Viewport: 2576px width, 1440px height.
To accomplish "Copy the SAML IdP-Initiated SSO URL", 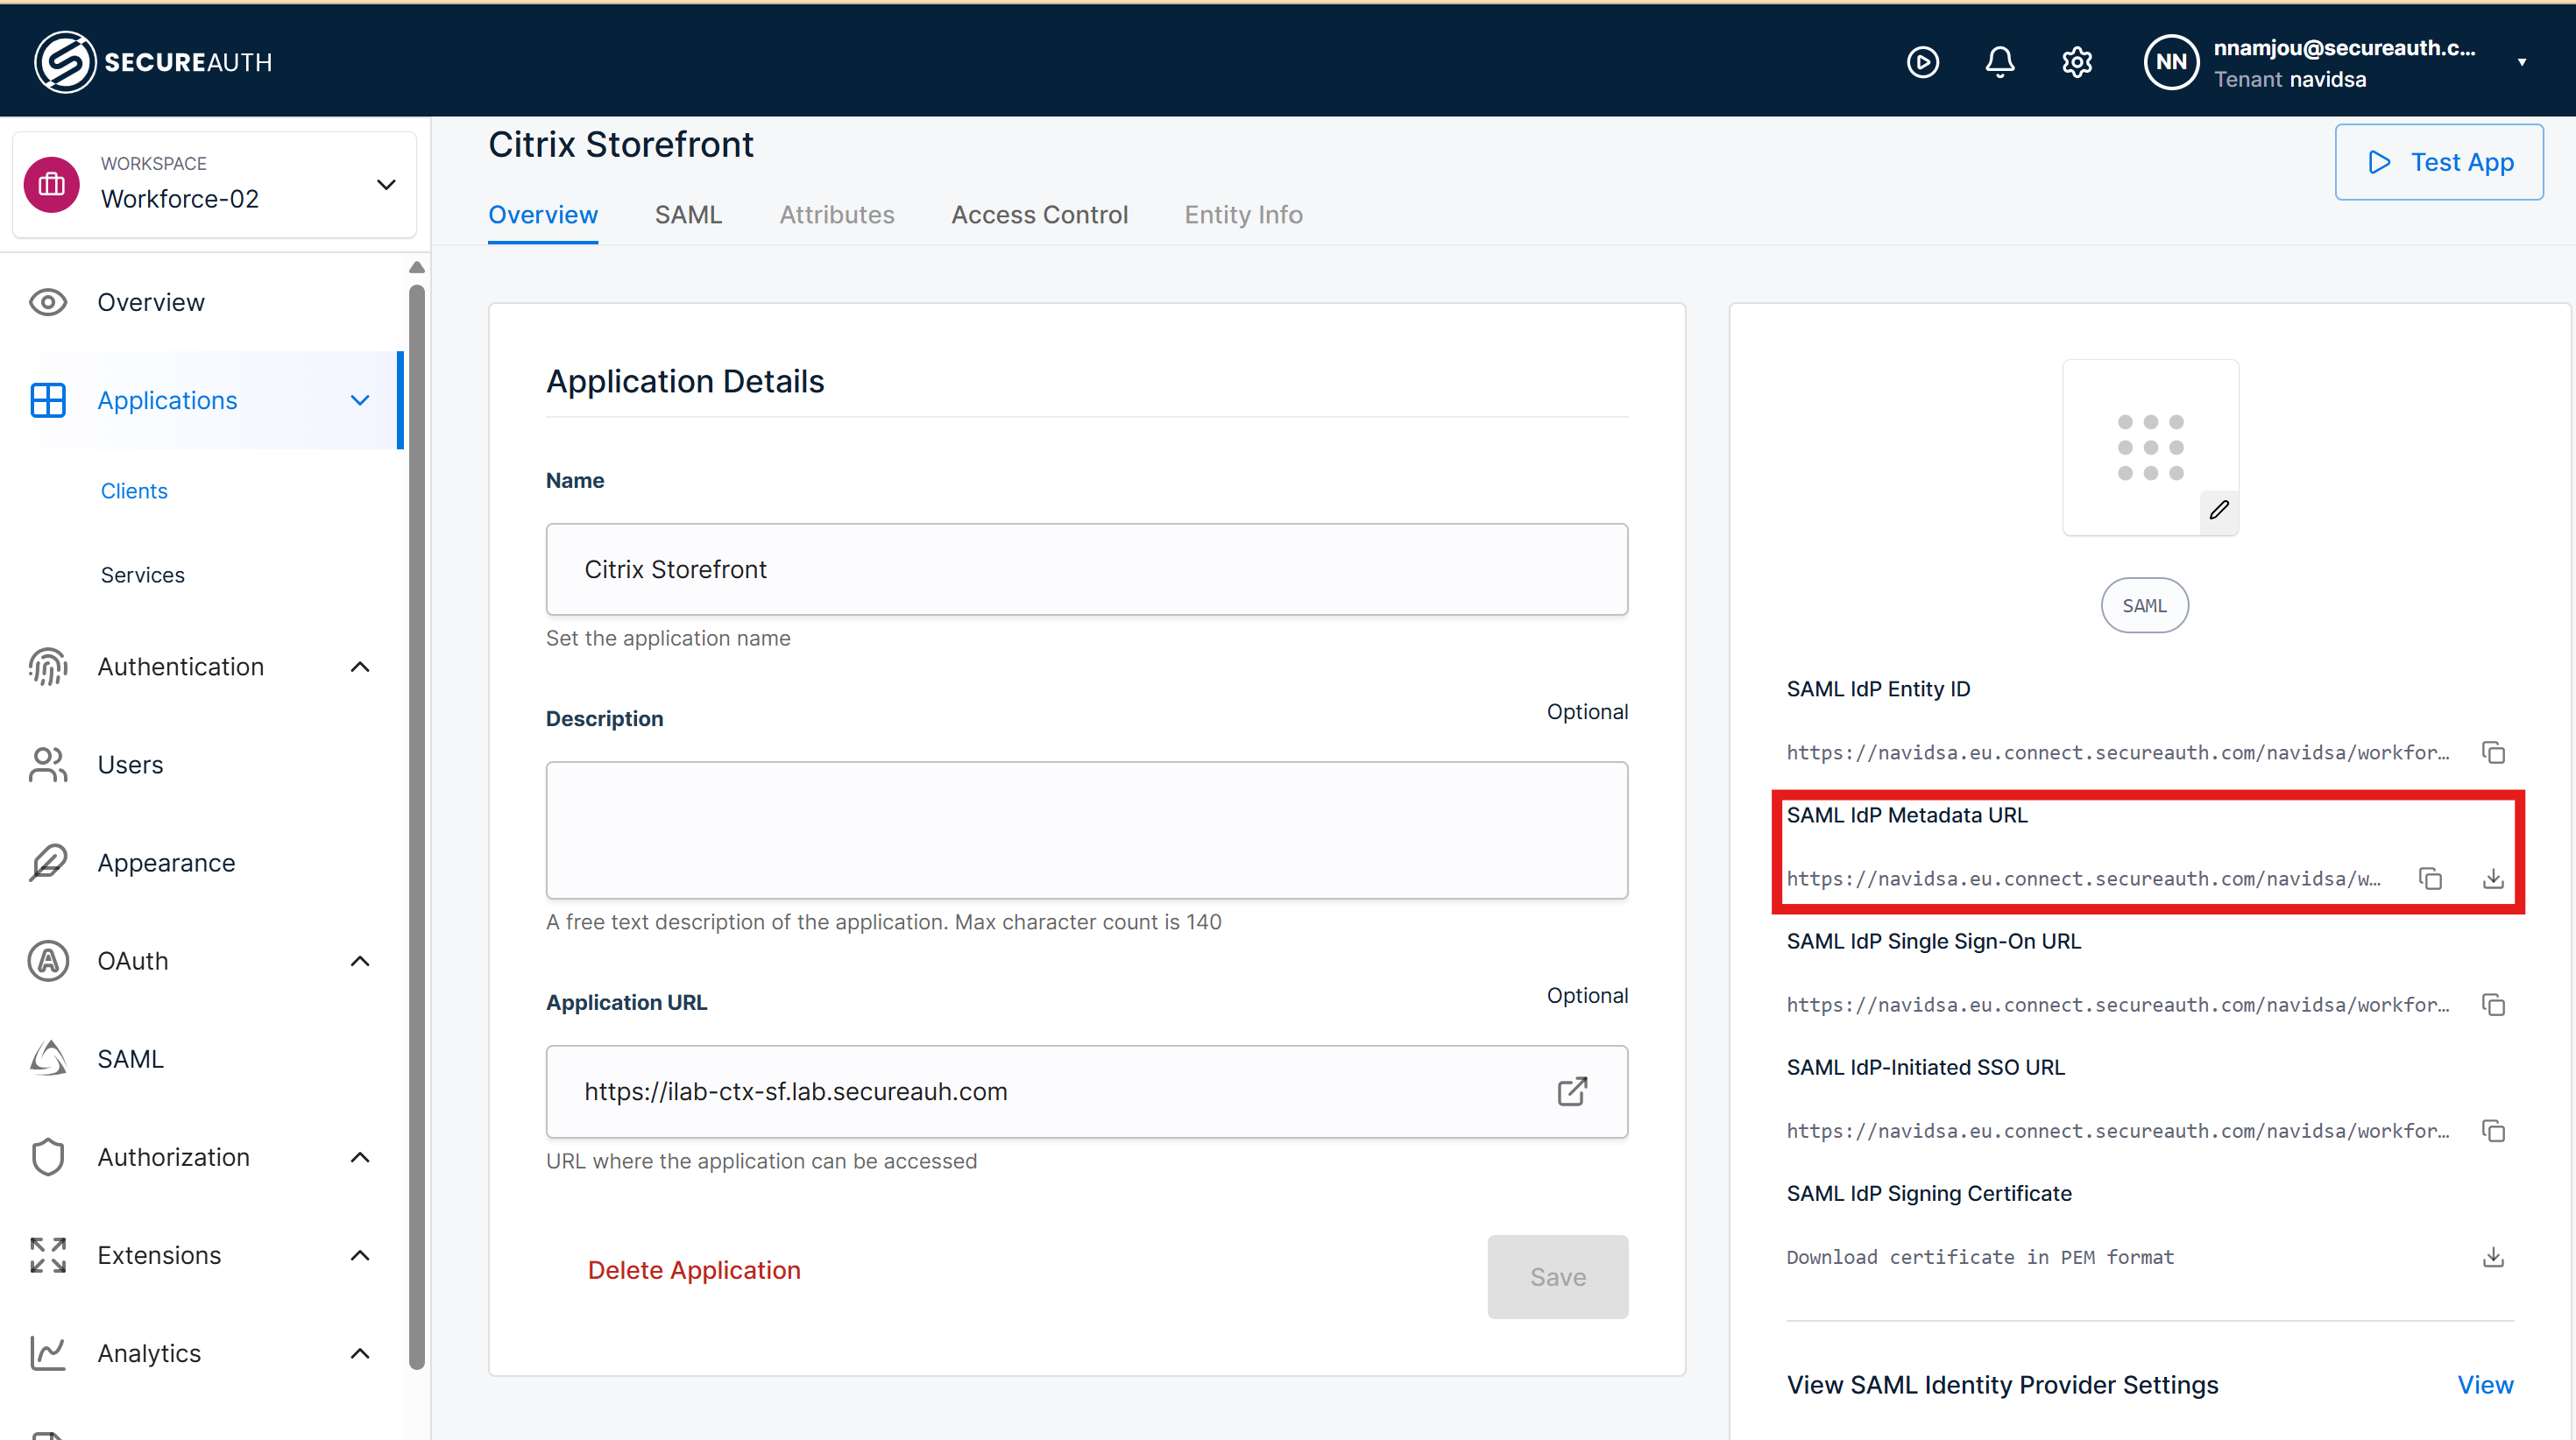I will tap(2493, 1131).
